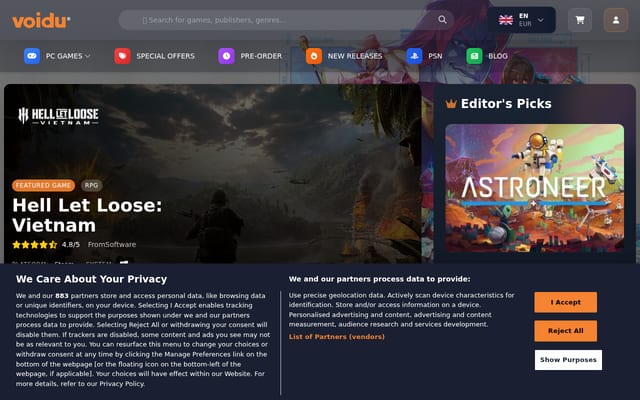Click the Reject All button
This screenshot has height=400, width=640.
(x=565, y=331)
